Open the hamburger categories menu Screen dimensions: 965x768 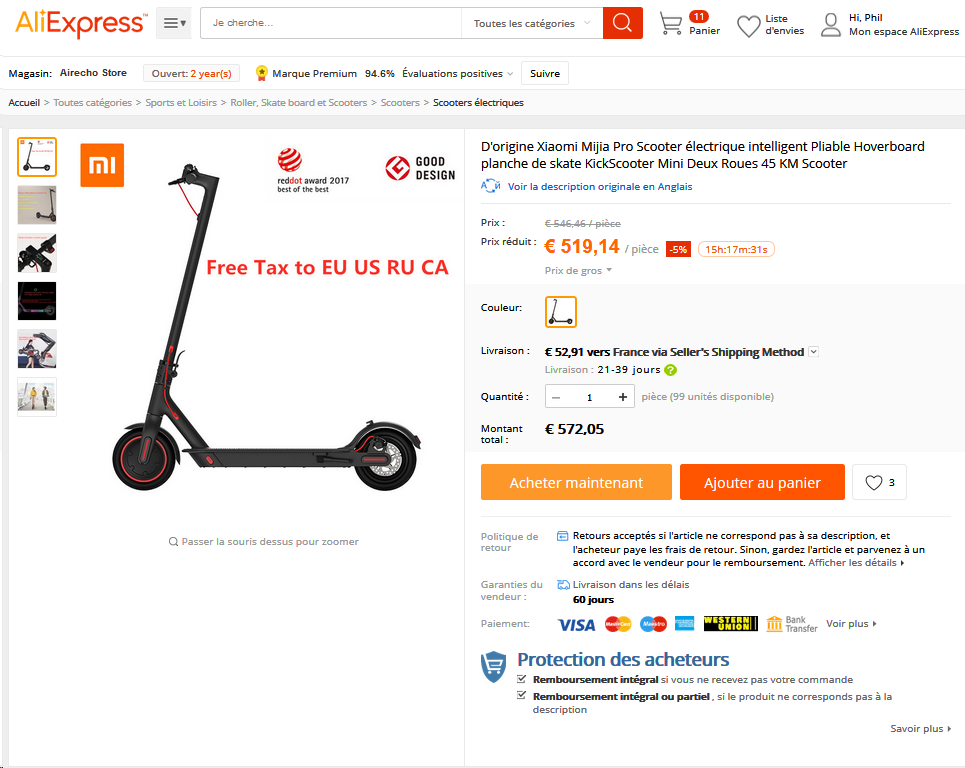click(174, 23)
